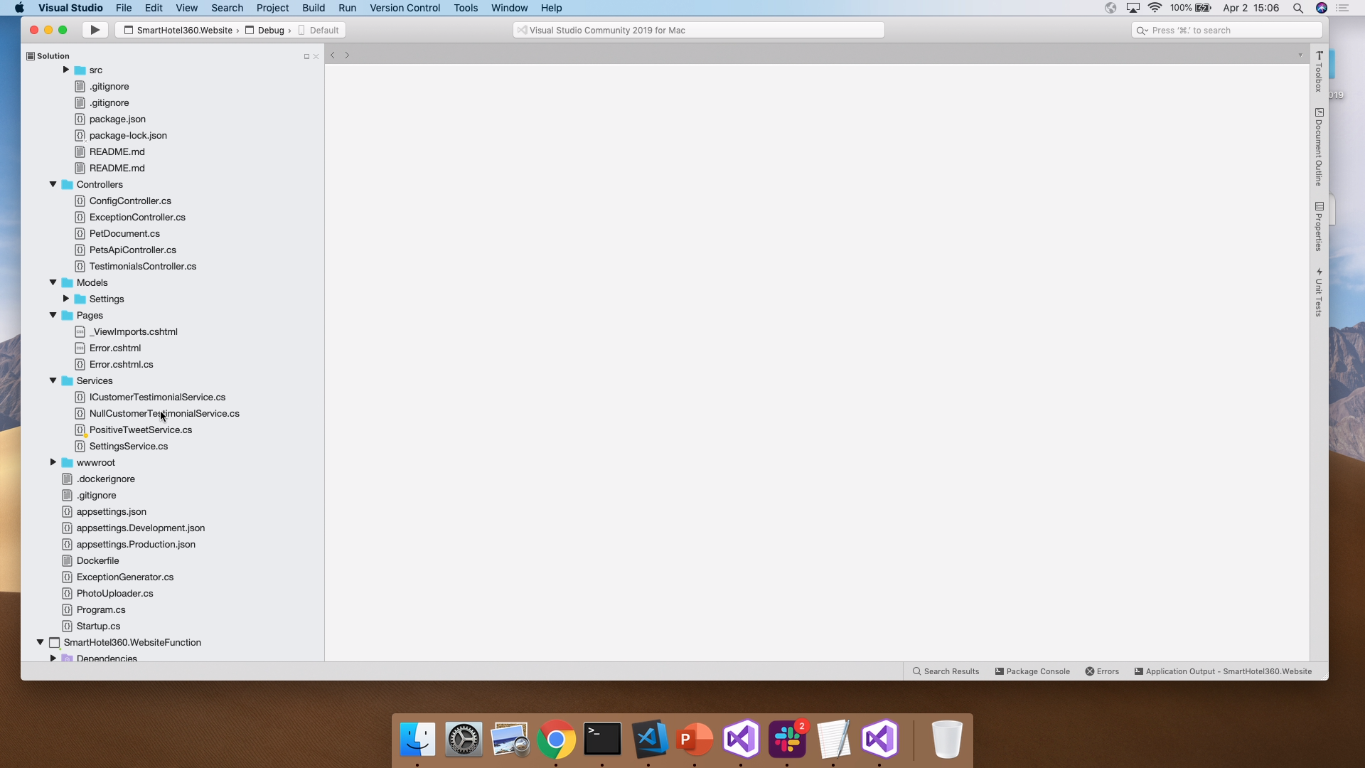Select PositiveTweetService.cs file
This screenshot has width=1365, height=768.
tap(140, 430)
